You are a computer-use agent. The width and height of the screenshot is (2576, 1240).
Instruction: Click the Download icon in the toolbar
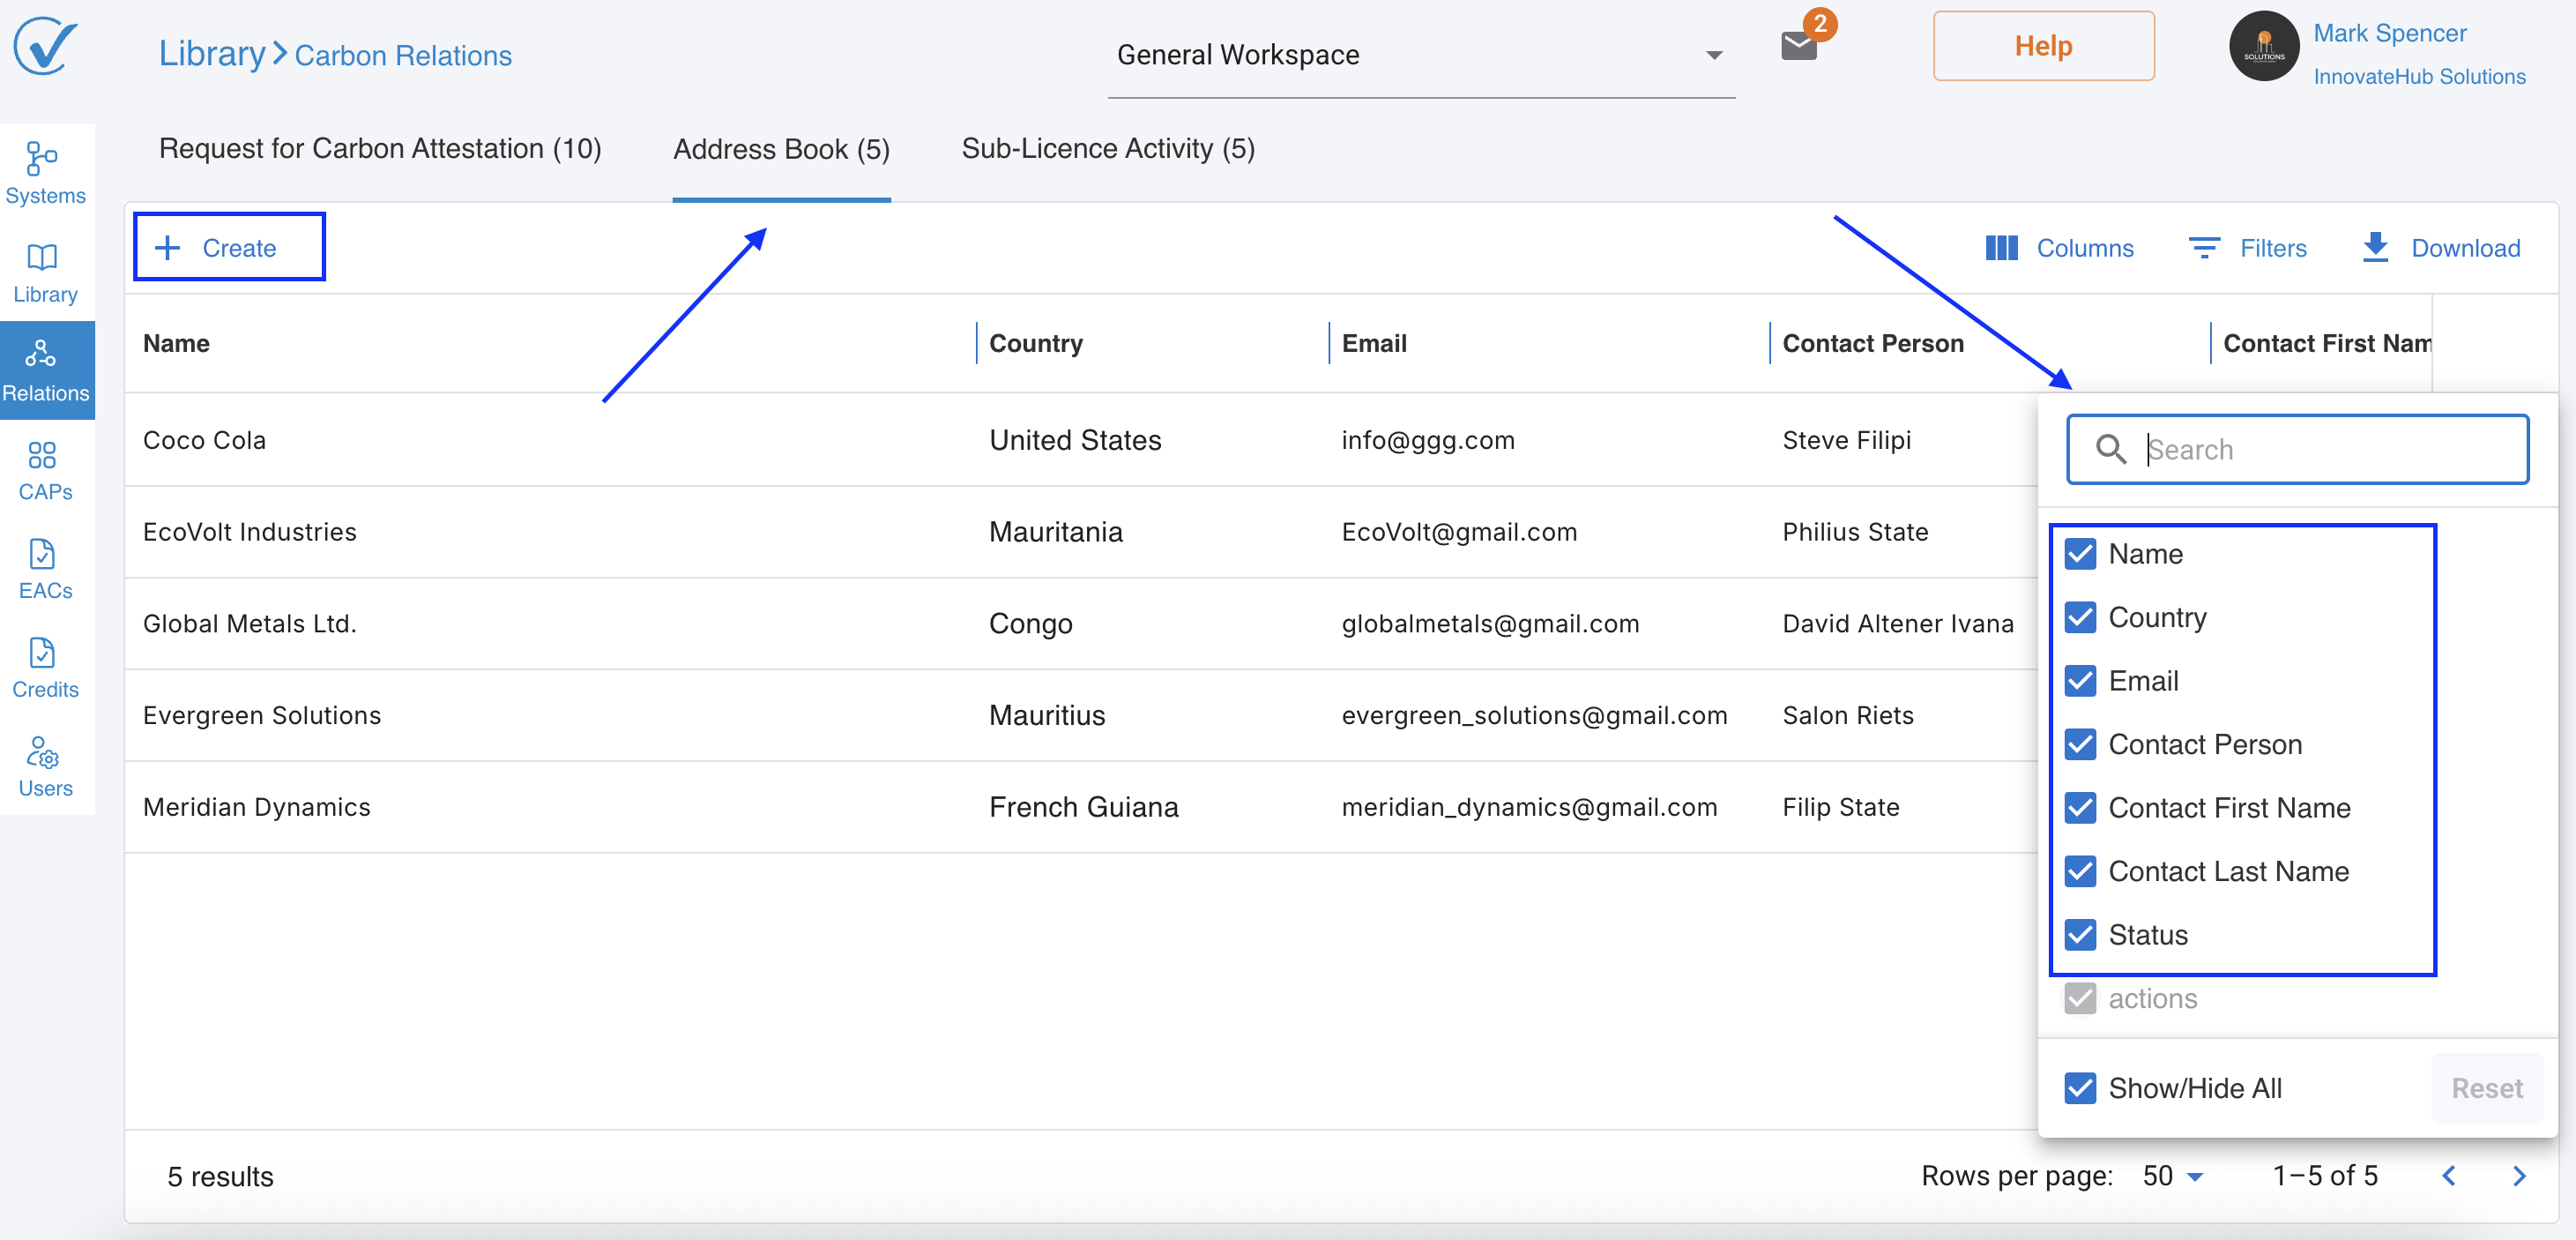pyautogui.click(x=2375, y=247)
